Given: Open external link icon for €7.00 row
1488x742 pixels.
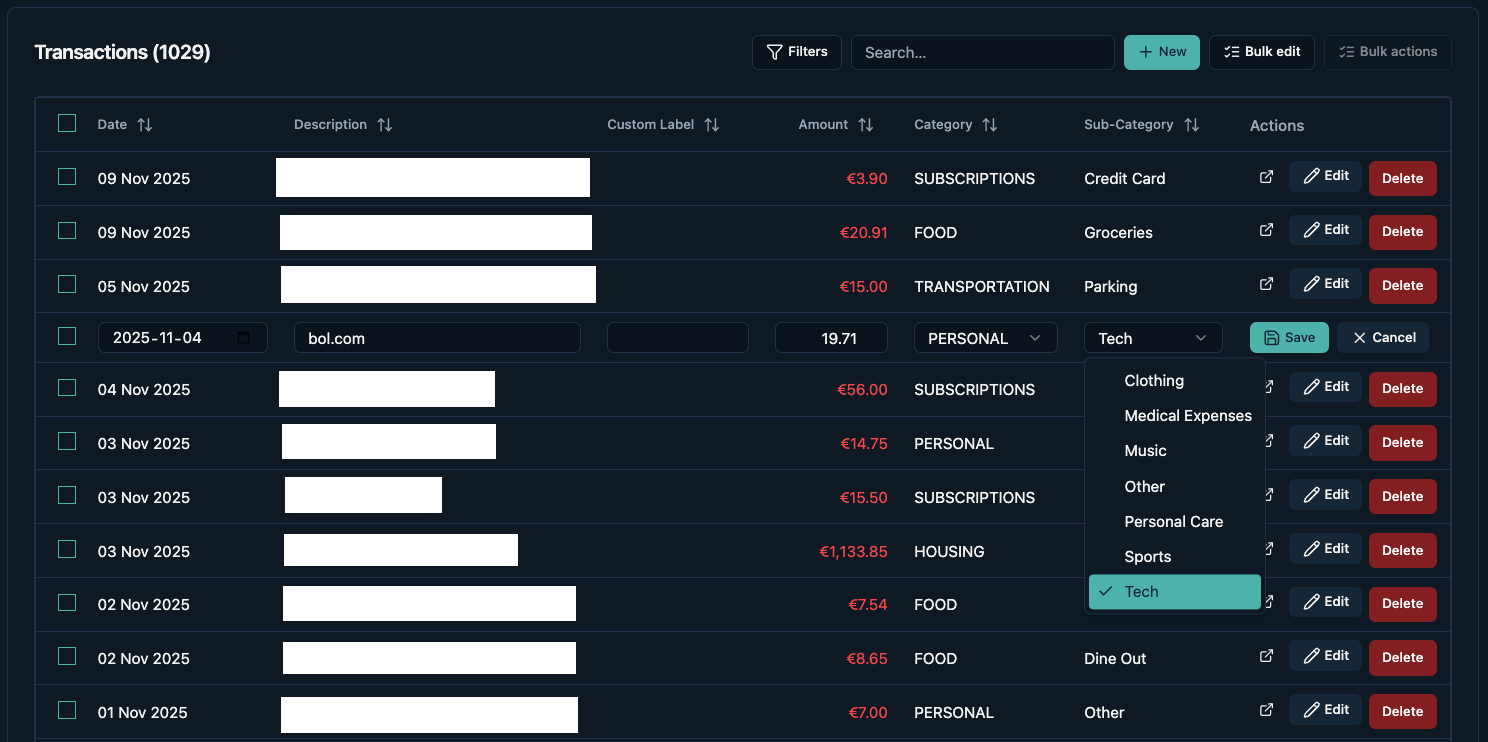Looking at the screenshot, I should pyautogui.click(x=1266, y=710).
